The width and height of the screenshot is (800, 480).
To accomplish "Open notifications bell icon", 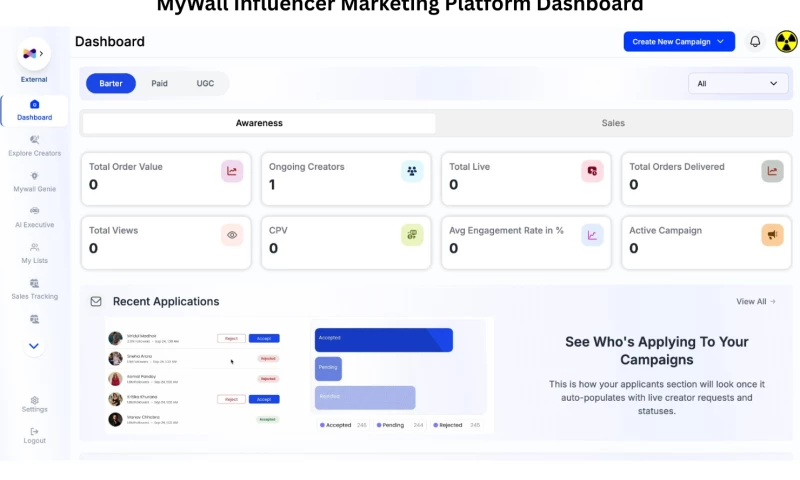I will pos(755,41).
